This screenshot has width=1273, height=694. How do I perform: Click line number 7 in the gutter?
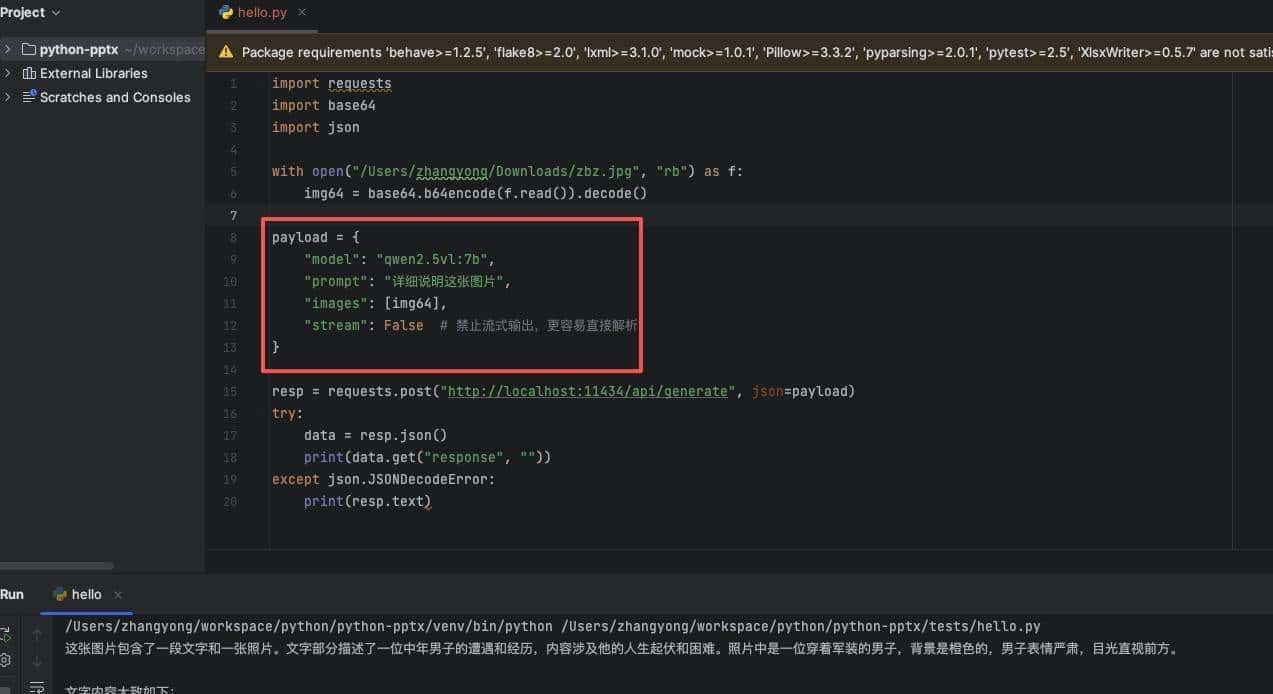[233, 216]
